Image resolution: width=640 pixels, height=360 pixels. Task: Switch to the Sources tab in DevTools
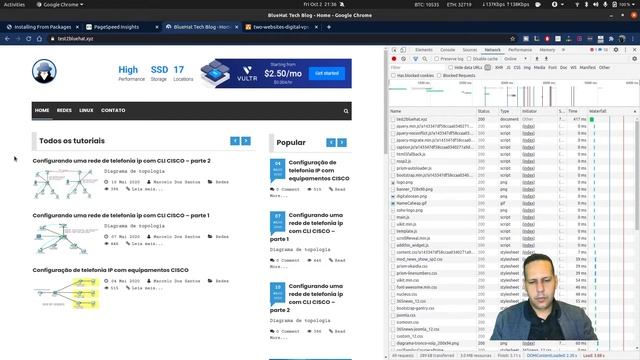[469, 50]
